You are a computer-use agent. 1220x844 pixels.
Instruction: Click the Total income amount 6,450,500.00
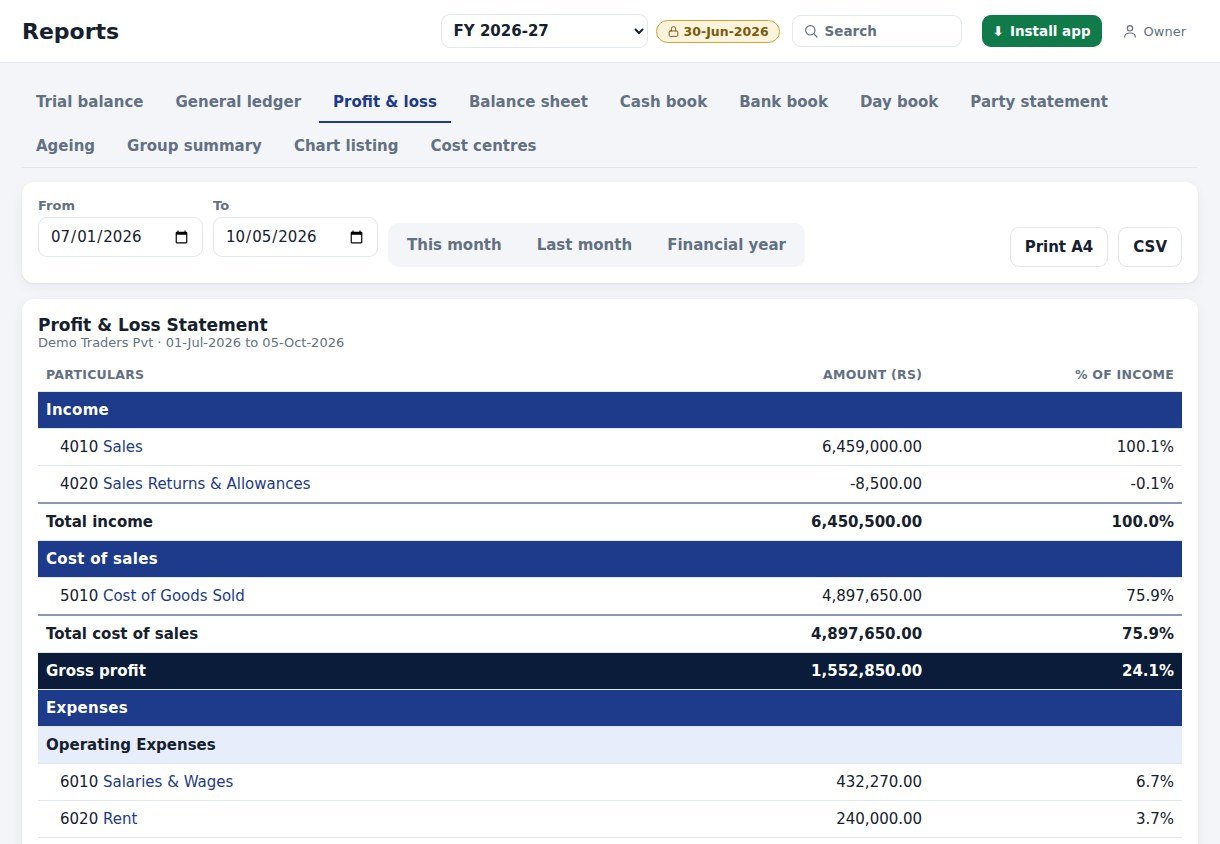click(x=867, y=522)
